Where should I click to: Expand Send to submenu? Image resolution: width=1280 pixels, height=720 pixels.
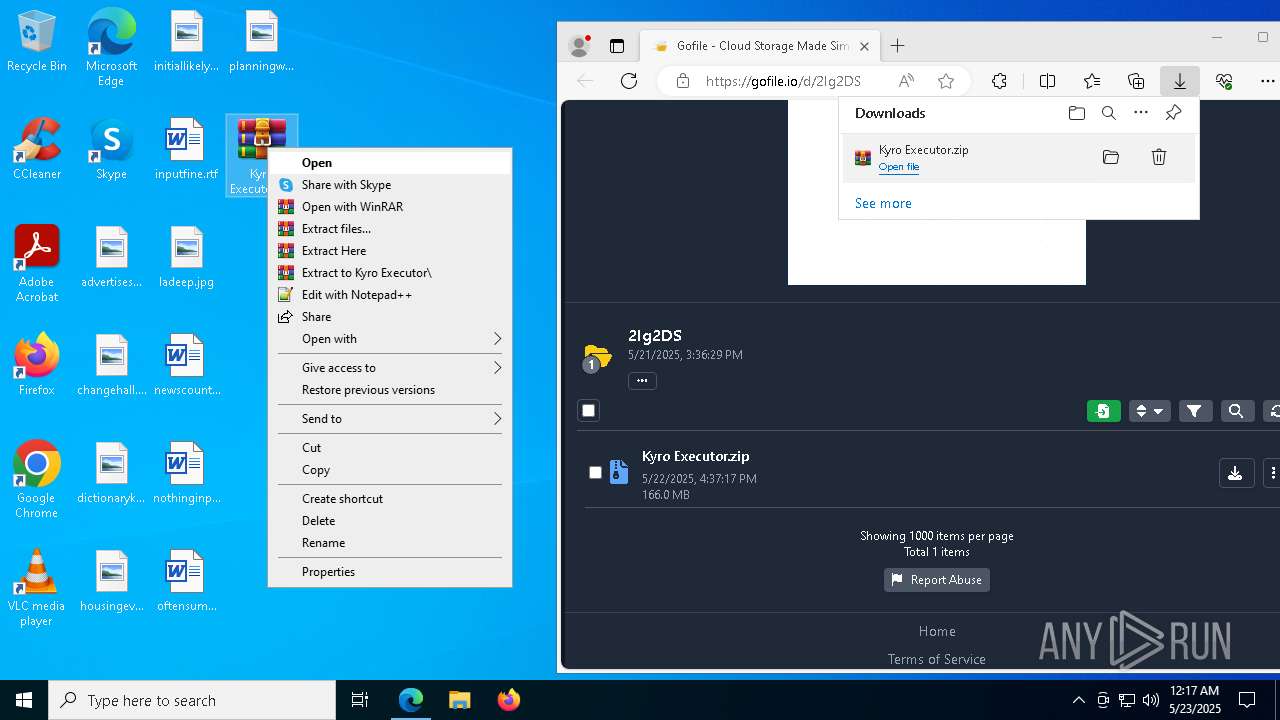click(390, 419)
